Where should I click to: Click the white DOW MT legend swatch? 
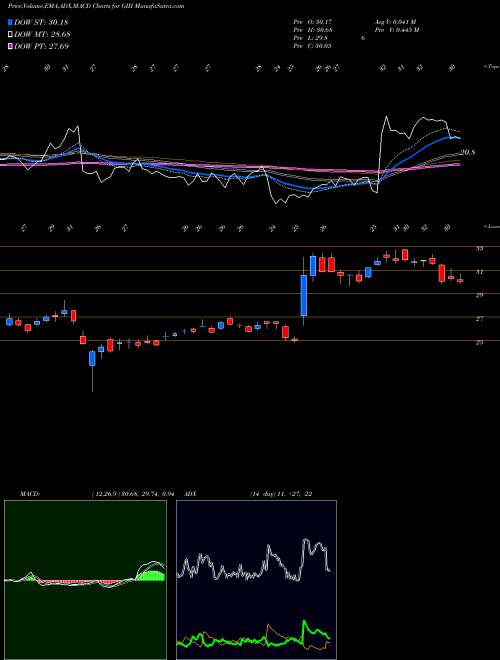[x=11, y=34]
